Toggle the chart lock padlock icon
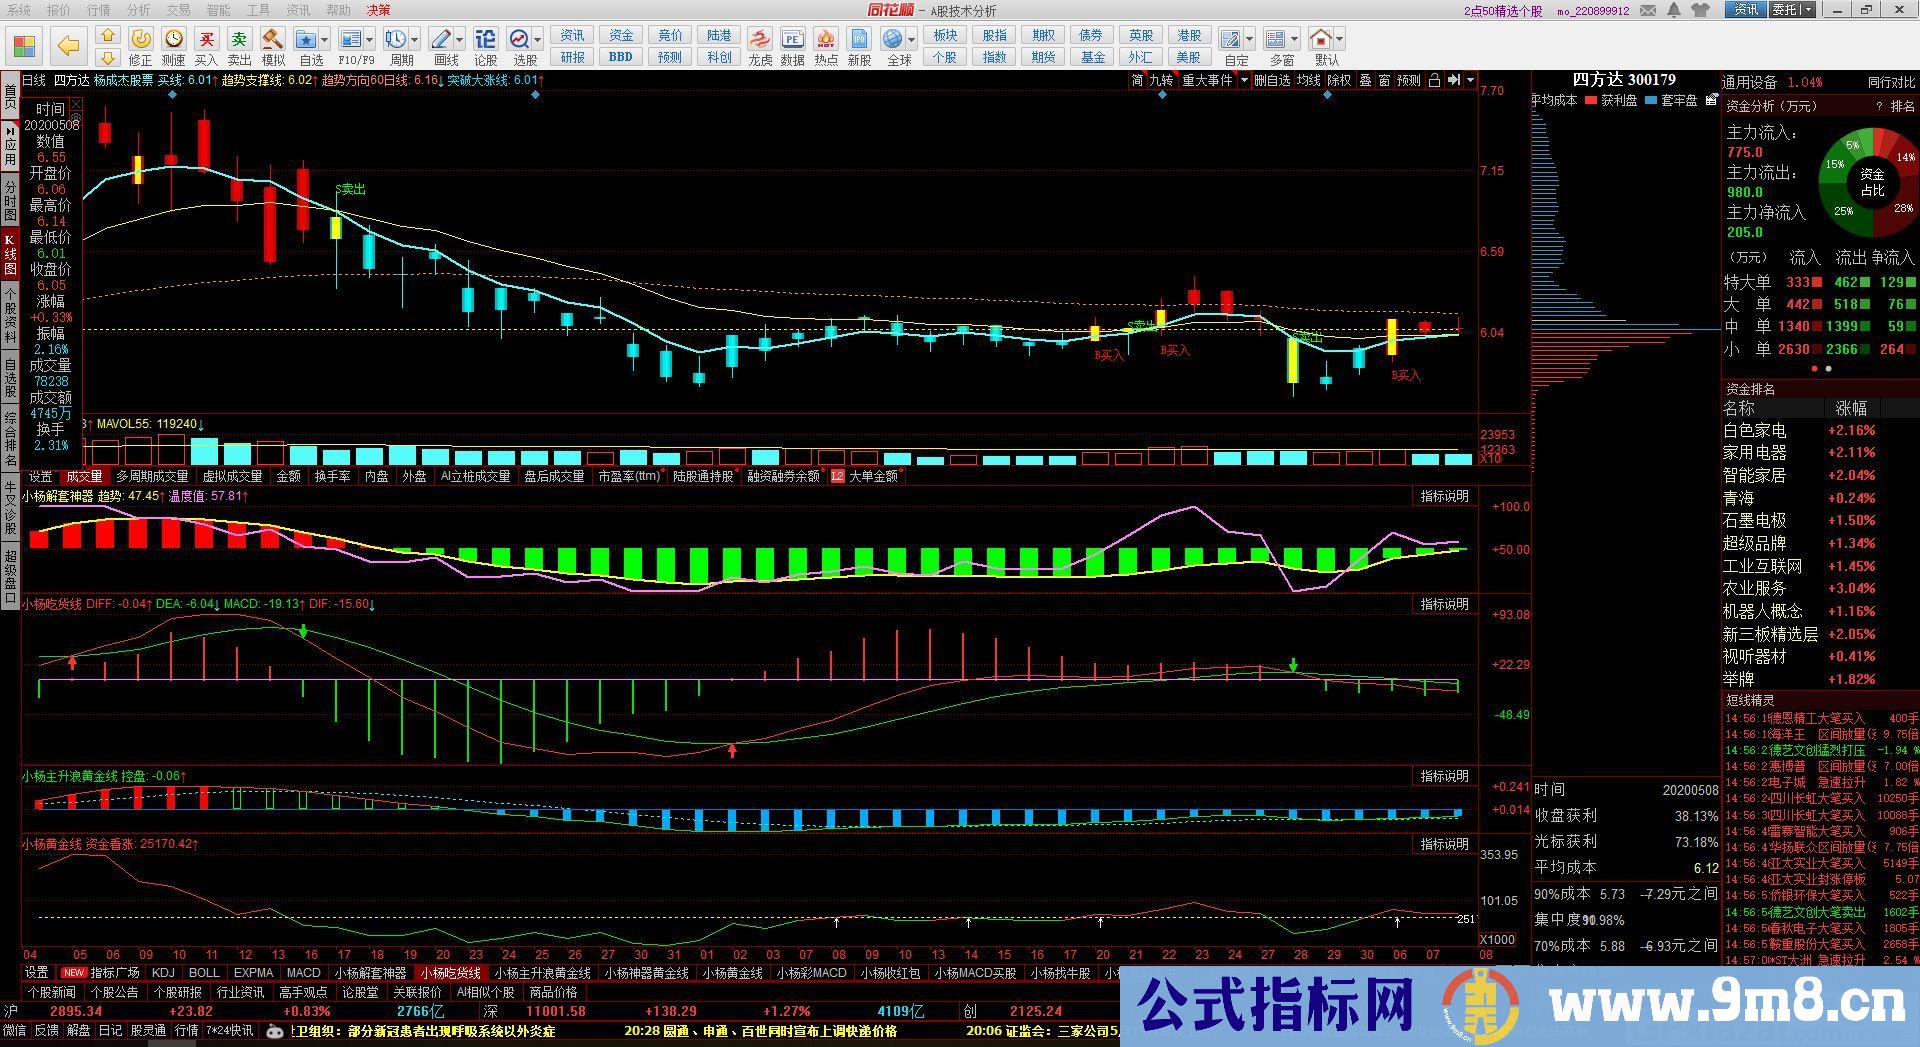This screenshot has width=1920, height=1047. (1434, 80)
